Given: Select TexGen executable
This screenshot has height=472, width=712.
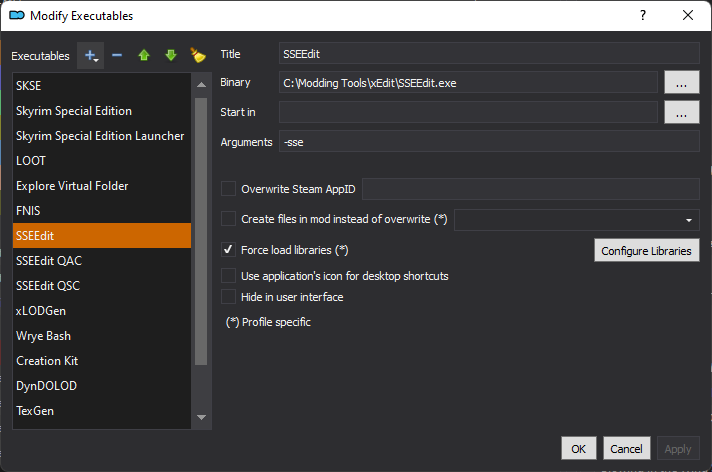Looking at the screenshot, I should tap(102, 410).
